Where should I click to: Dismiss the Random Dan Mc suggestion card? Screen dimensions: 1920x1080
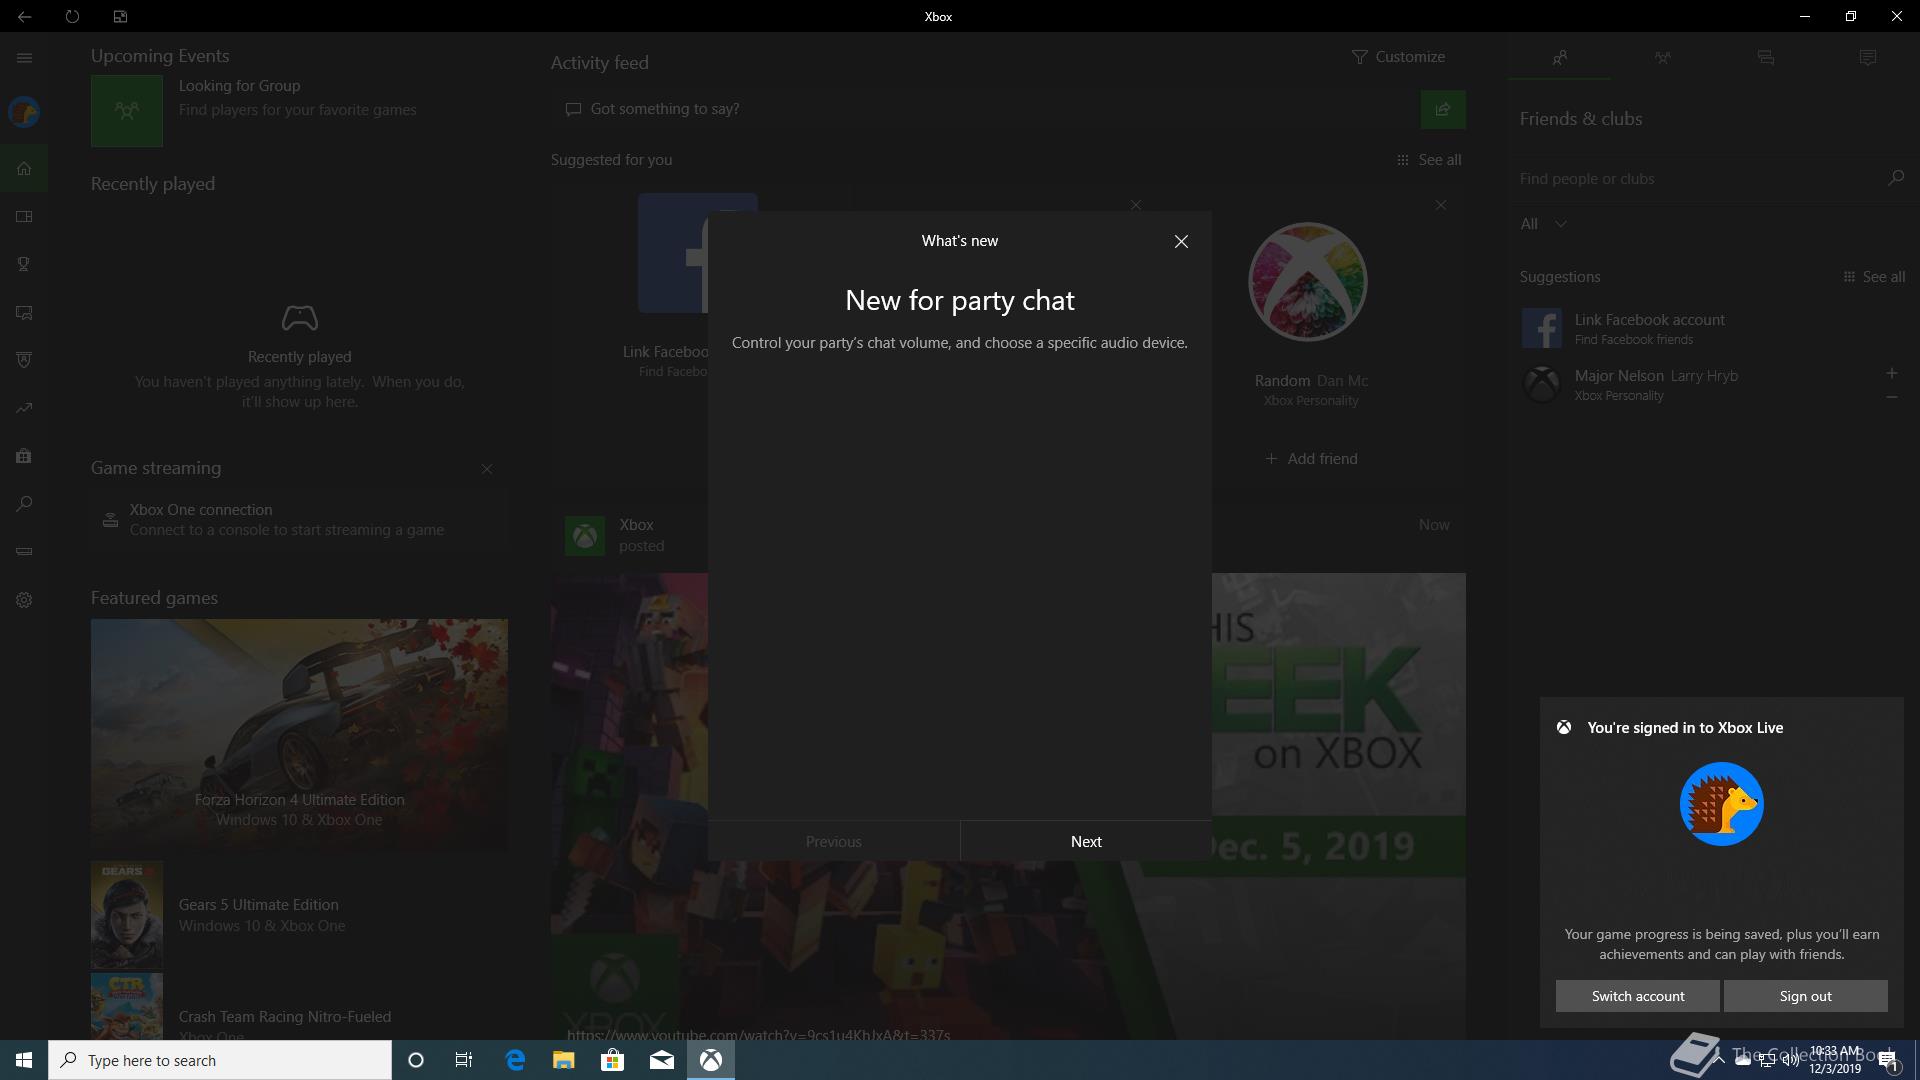(1440, 205)
